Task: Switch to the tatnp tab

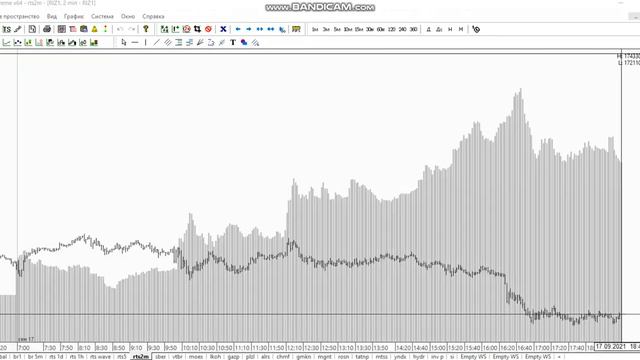Action: 362,357
